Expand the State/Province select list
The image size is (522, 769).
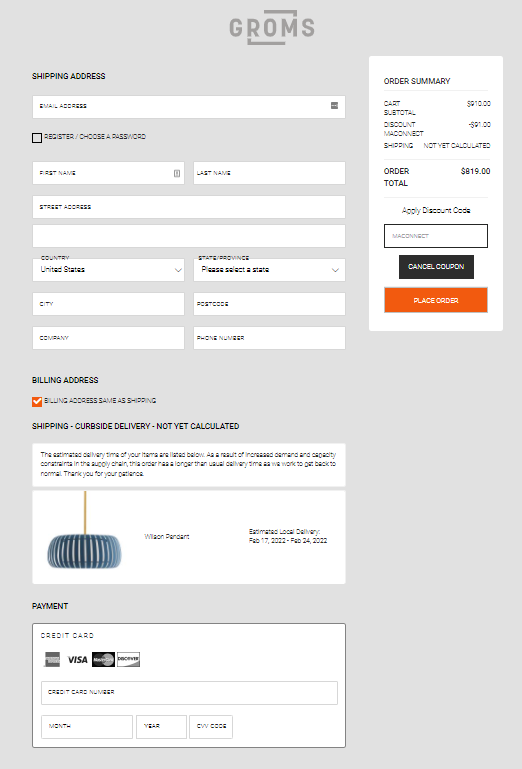tap(269, 270)
